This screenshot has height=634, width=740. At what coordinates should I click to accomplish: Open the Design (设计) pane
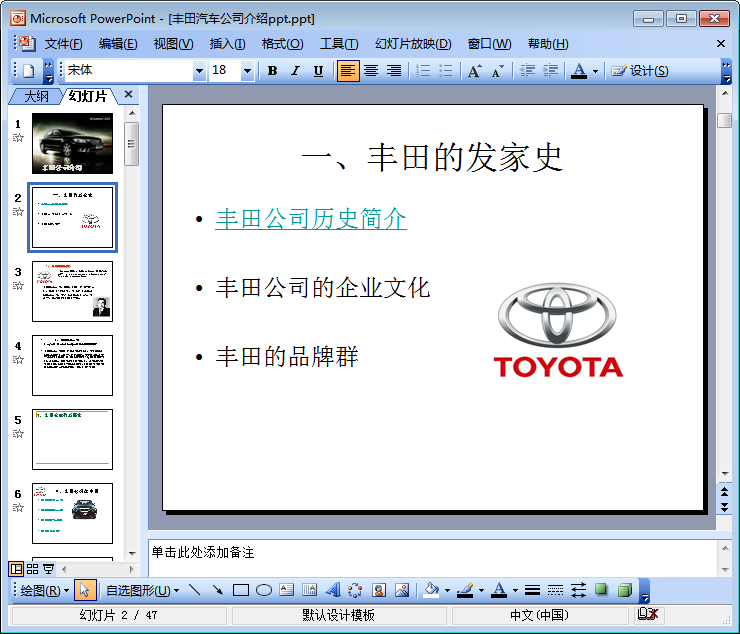click(639, 71)
